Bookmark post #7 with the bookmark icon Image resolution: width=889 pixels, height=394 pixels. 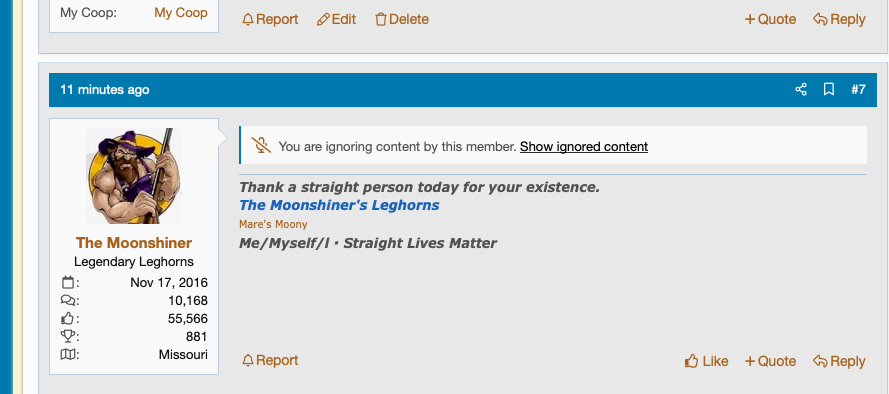coord(828,90)
